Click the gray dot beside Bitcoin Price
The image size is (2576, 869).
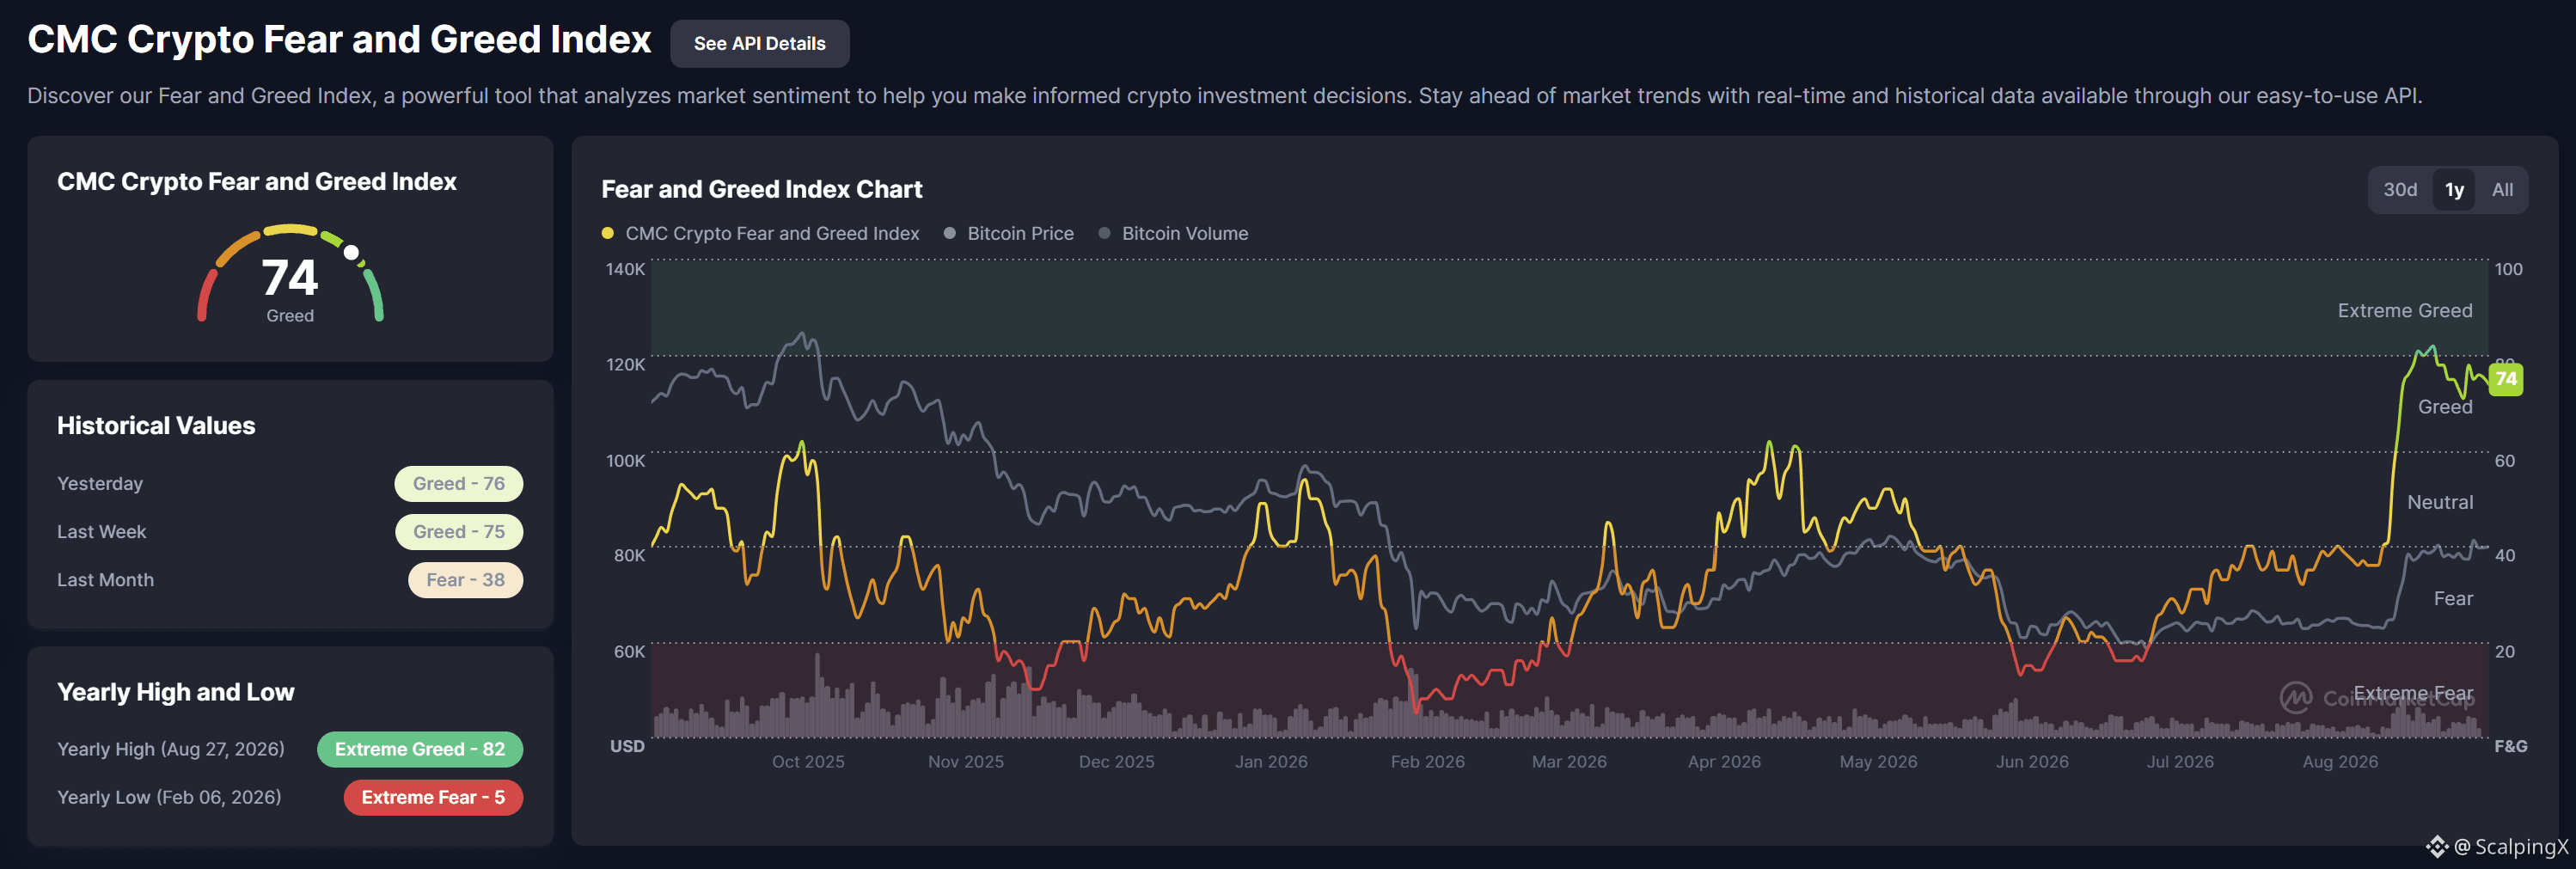tap(949, 233)
